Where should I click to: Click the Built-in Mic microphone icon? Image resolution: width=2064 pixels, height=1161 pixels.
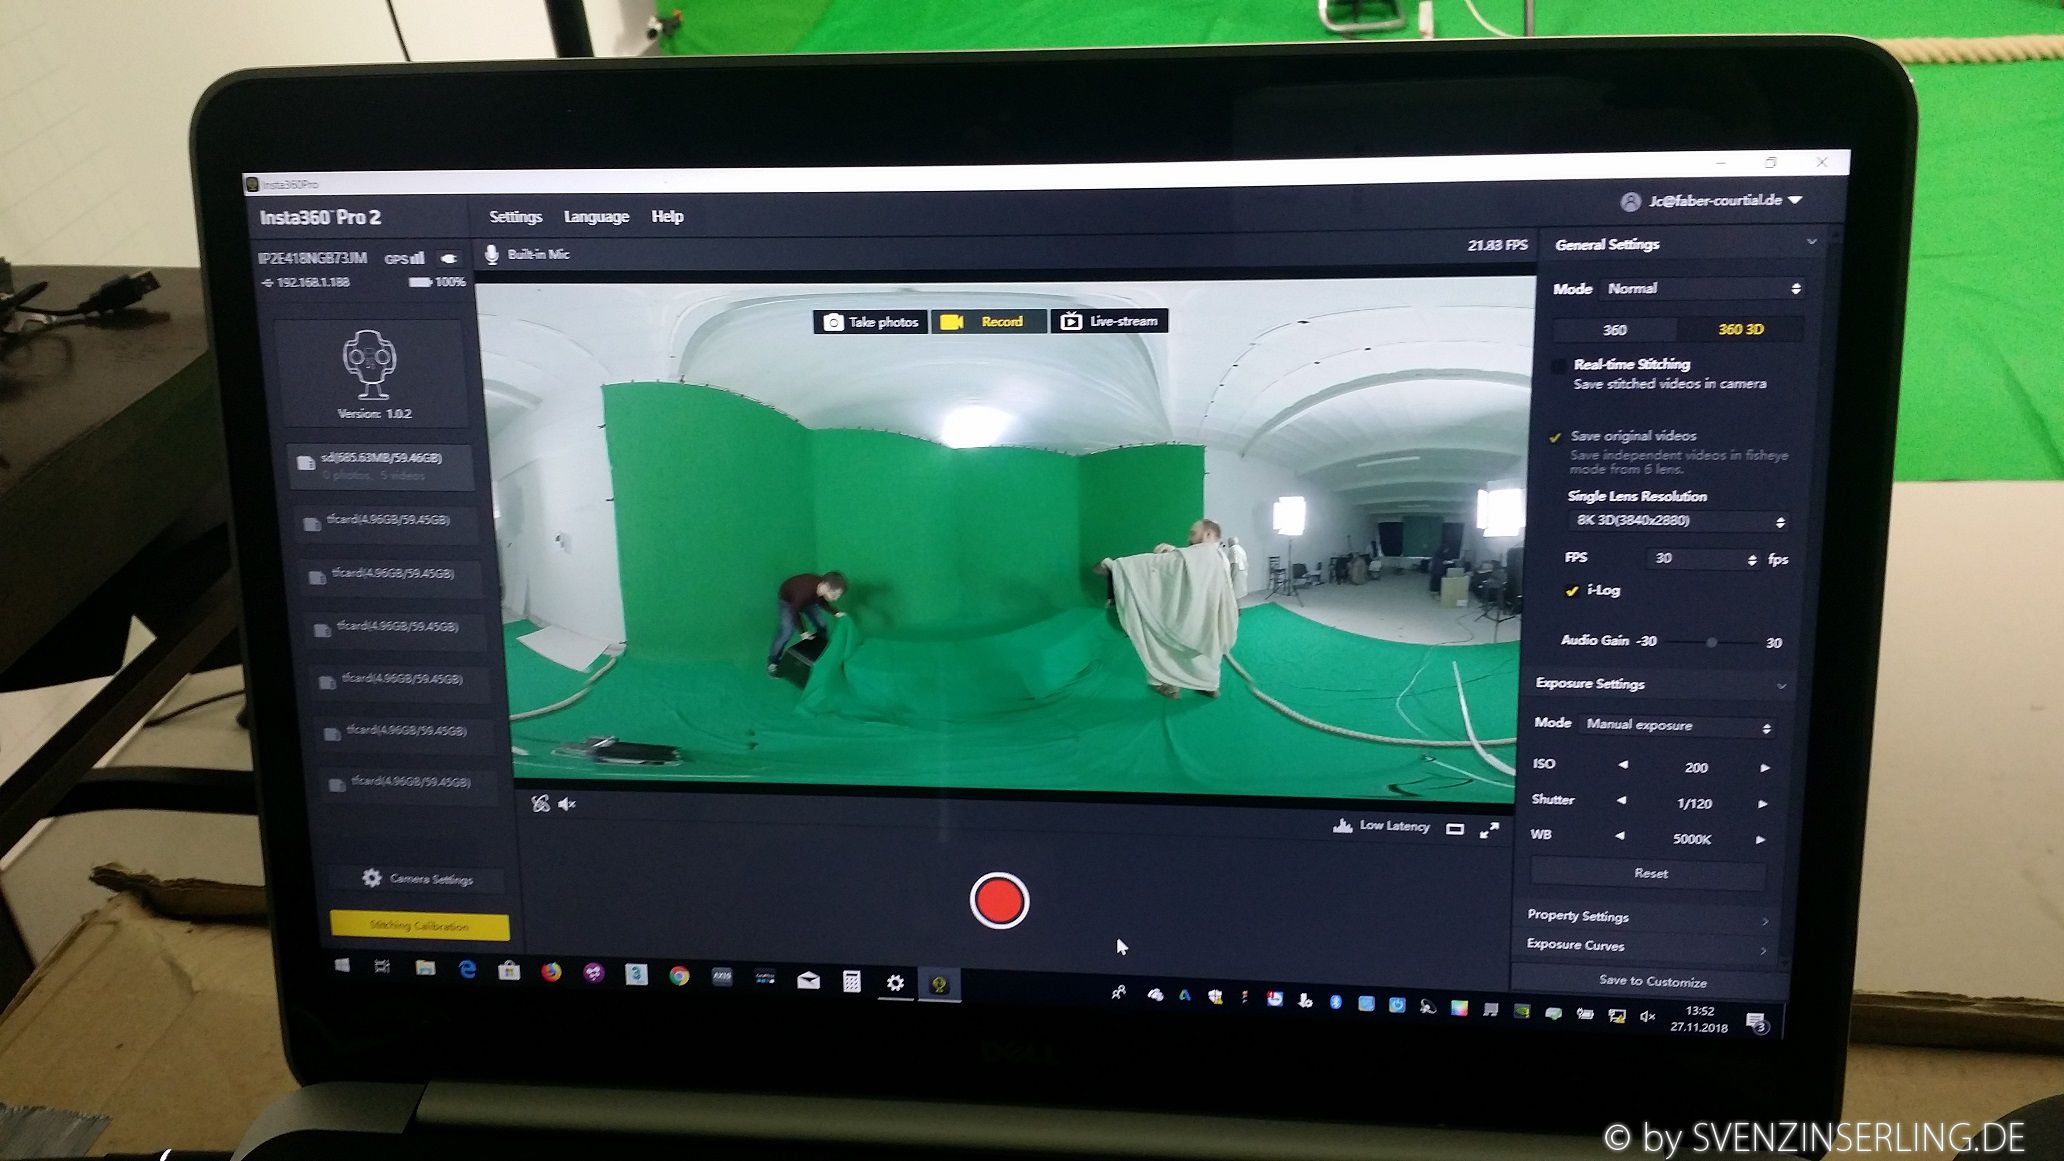pos(491,255)
